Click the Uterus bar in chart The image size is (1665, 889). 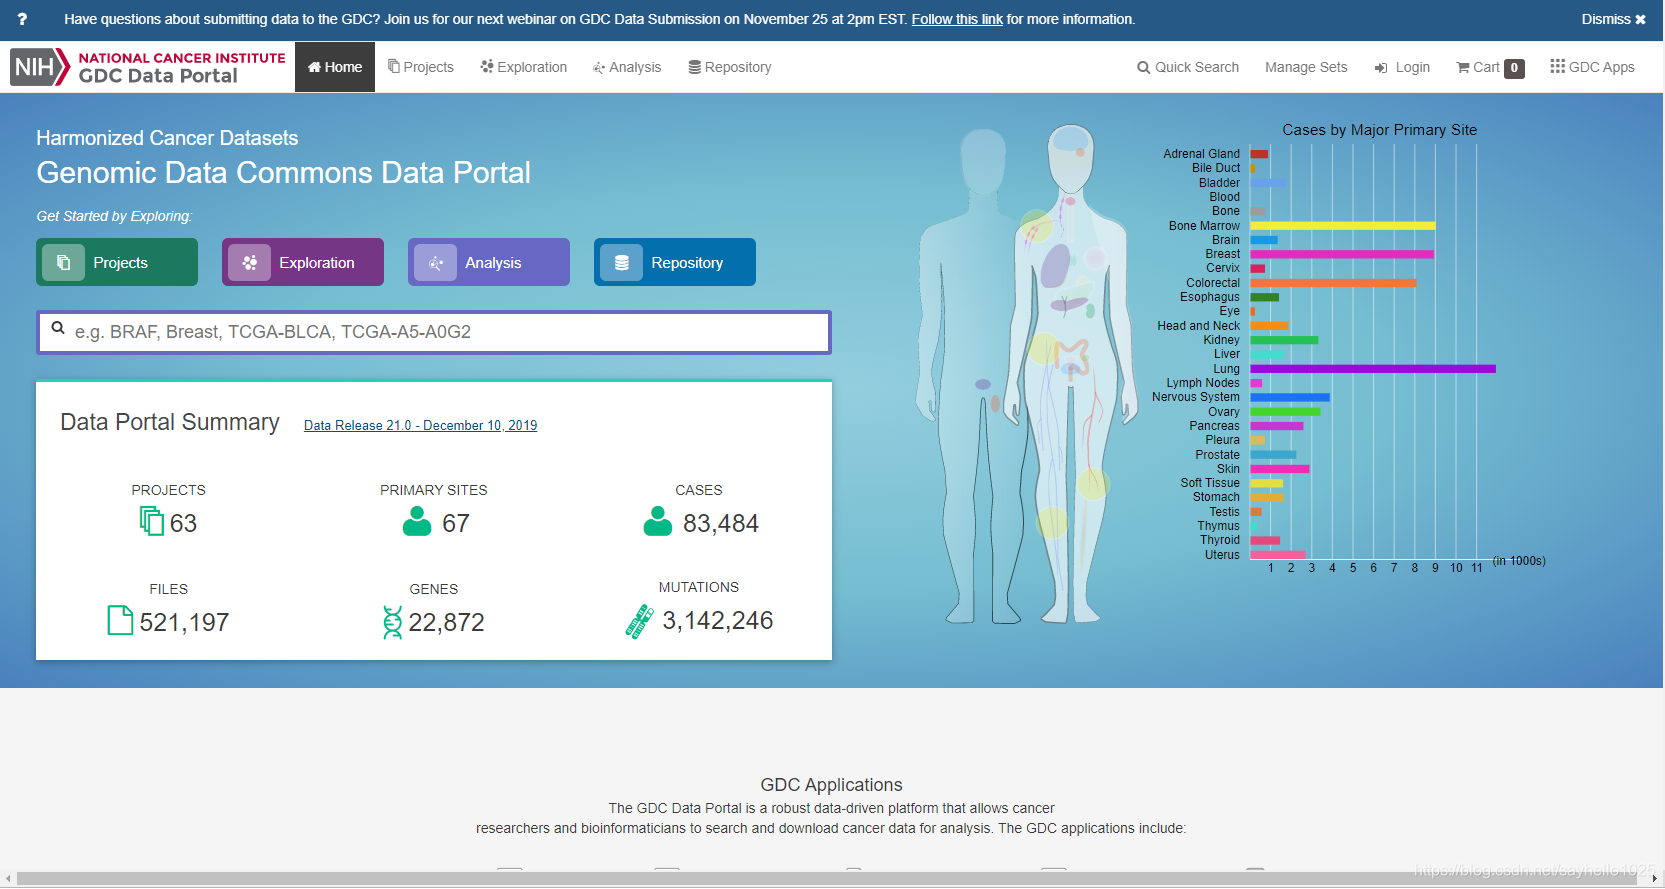pyautogui.click(x=1277, y=555)
